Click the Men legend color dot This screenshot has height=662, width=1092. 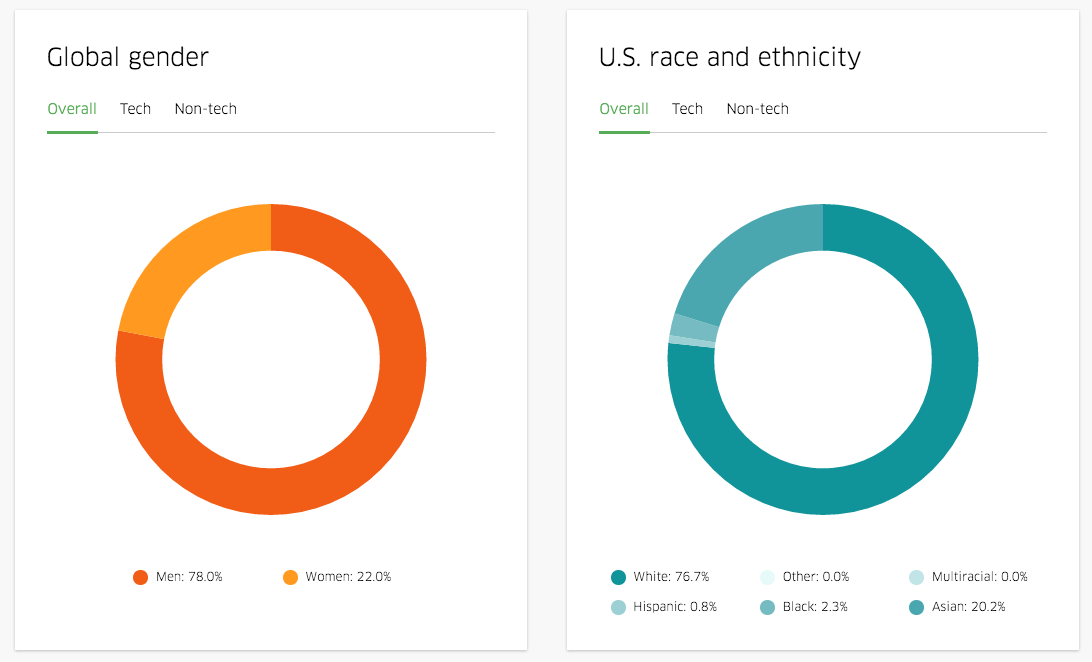tap(141, 577)
